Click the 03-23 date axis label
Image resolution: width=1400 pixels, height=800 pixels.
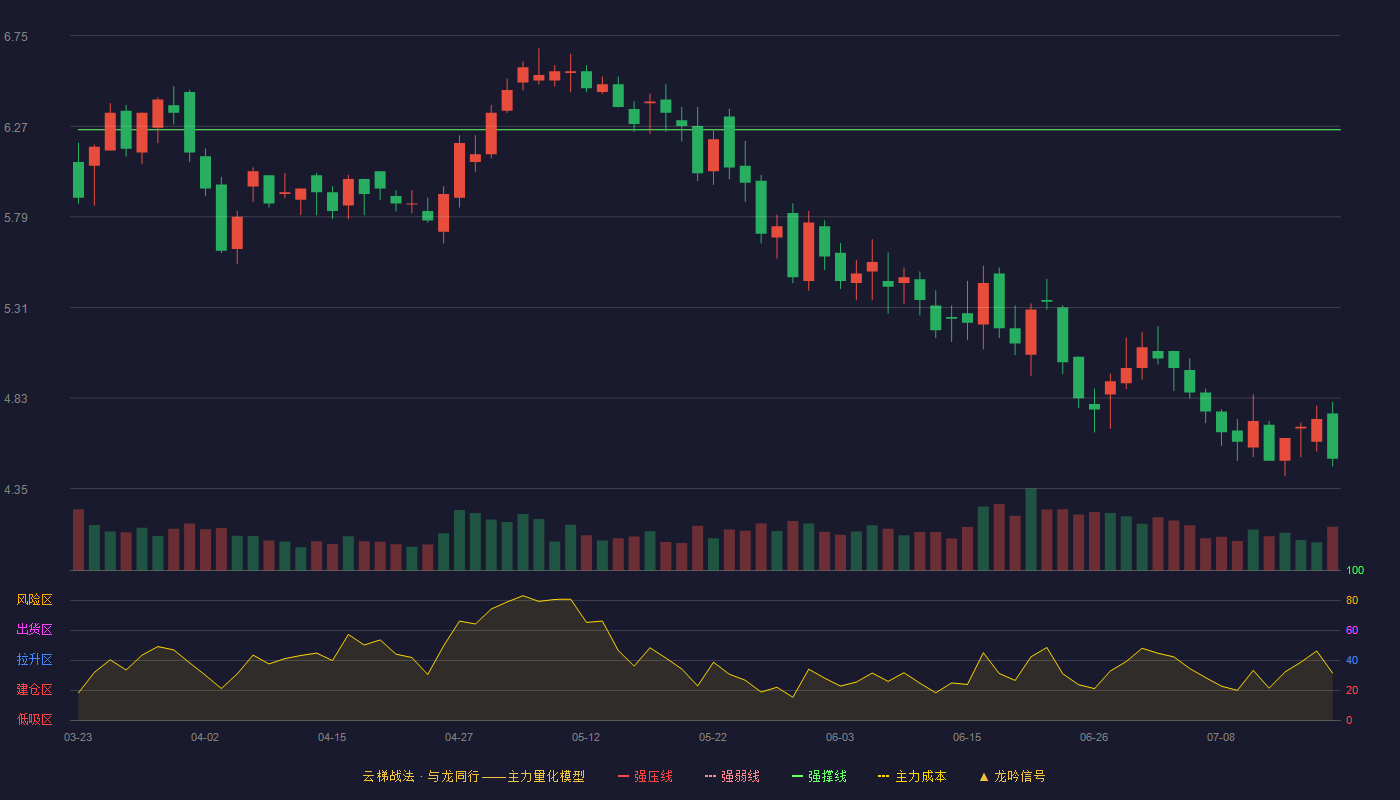(x=78, y=737)
